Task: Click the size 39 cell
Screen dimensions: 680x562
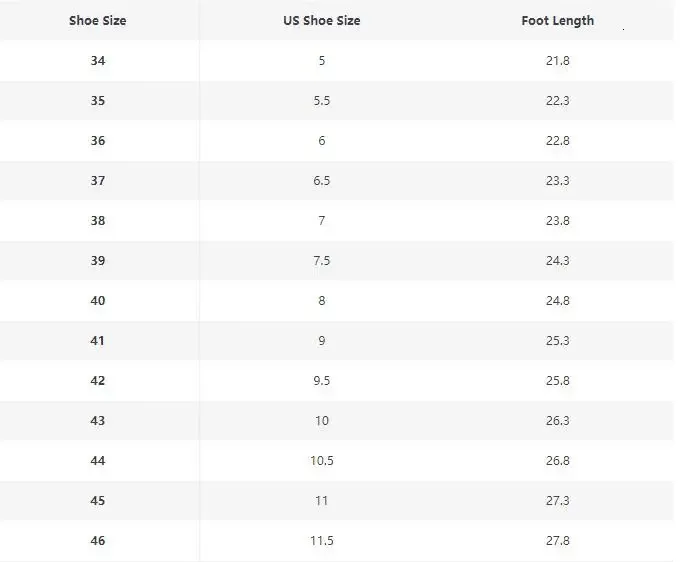Action: click(98, 261)
